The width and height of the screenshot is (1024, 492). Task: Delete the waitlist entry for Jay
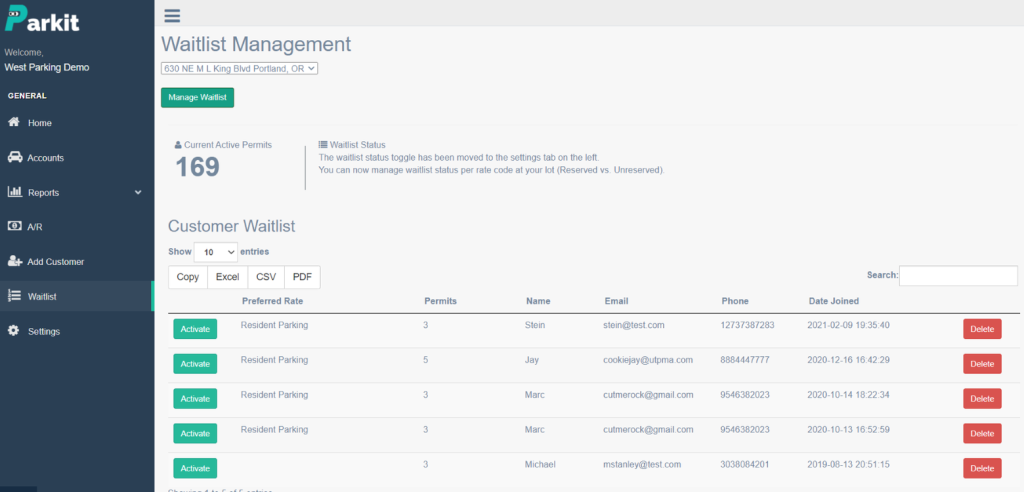(982, 364)
